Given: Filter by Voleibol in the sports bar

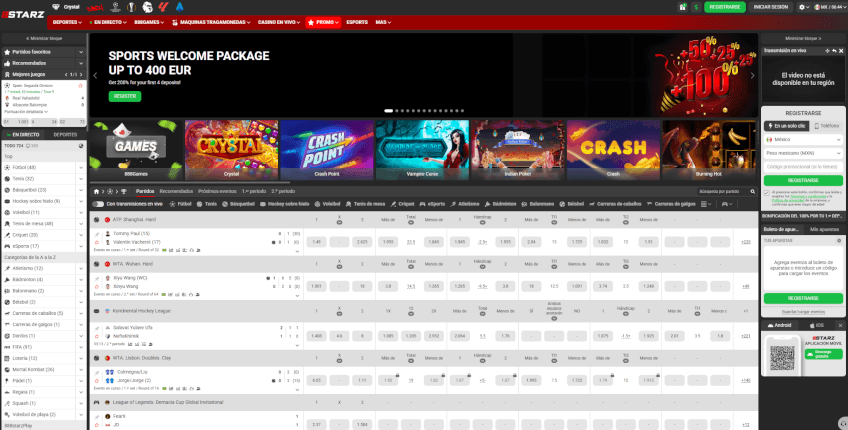Looking at the screenshot, I should [x=327, y=204].
